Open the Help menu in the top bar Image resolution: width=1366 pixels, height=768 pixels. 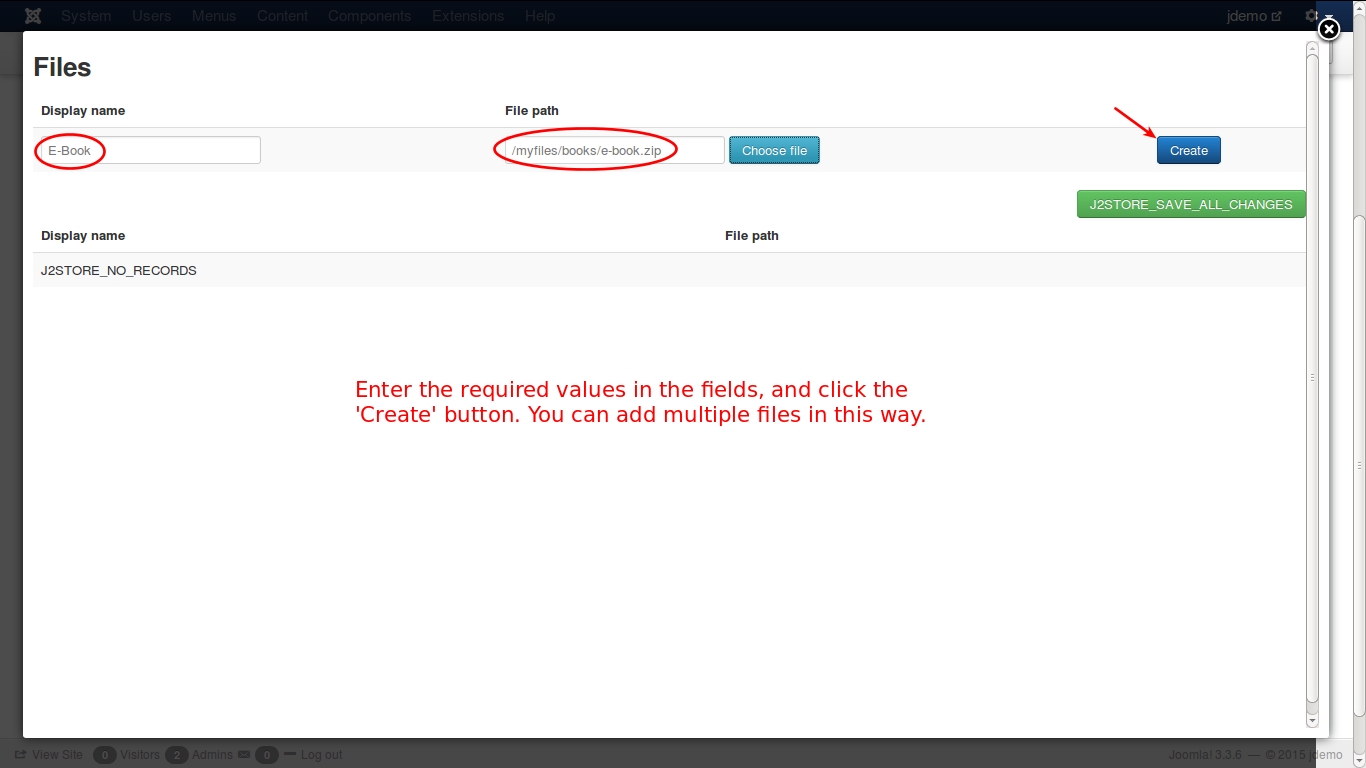(x=540, y=16)
